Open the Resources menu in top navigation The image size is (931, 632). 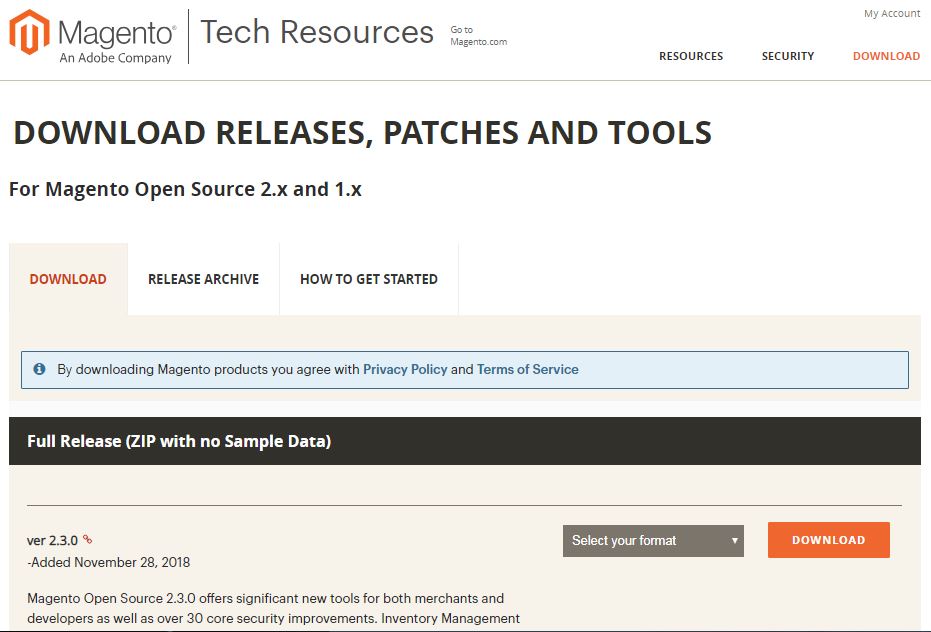(x=691, y=56)
